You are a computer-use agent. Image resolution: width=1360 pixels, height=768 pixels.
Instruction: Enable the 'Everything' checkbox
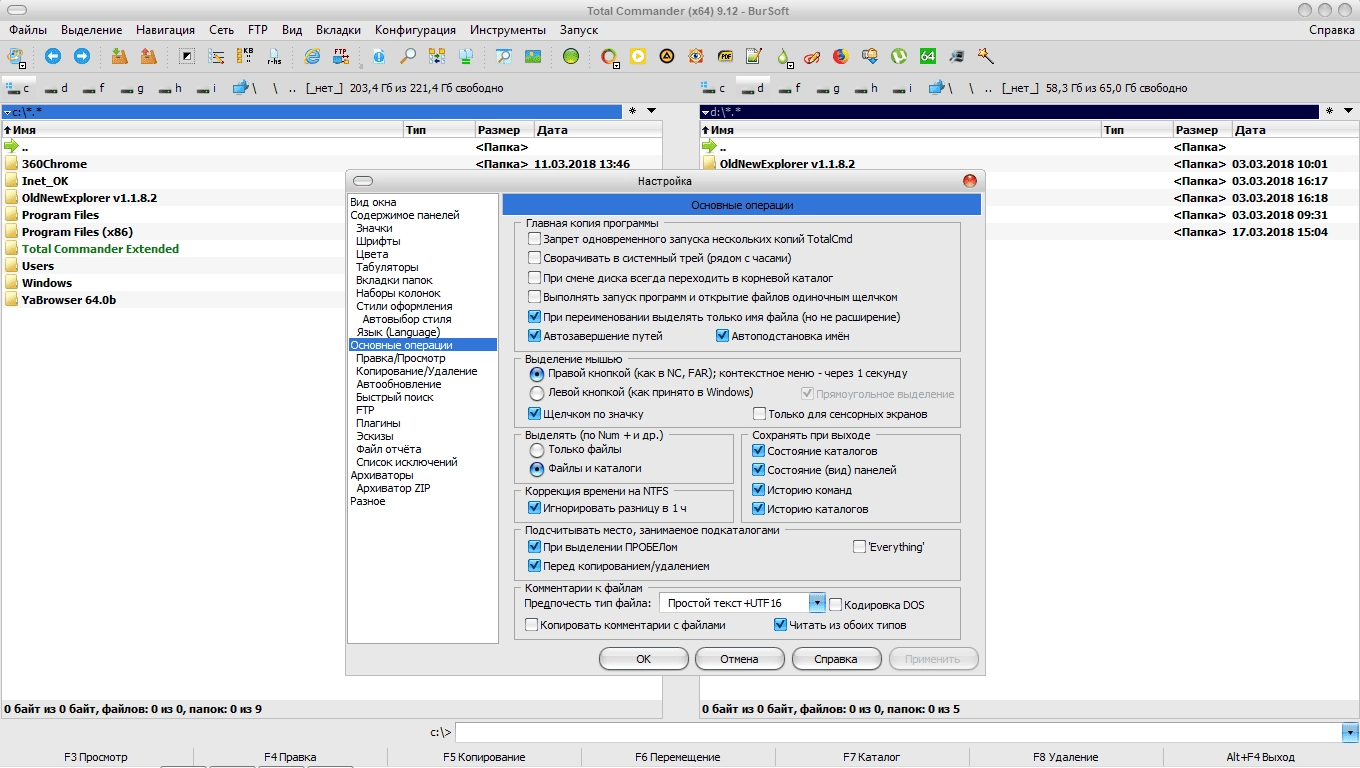pyautogui.click(x=859, y=547)
